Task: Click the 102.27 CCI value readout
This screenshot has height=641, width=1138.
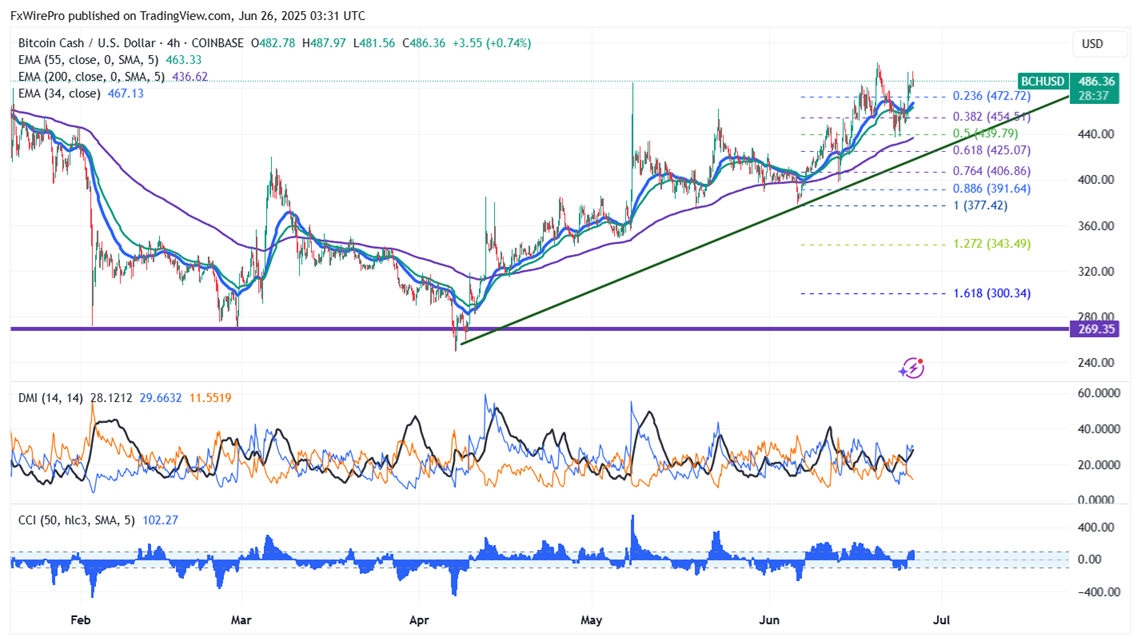Action: 161,520
